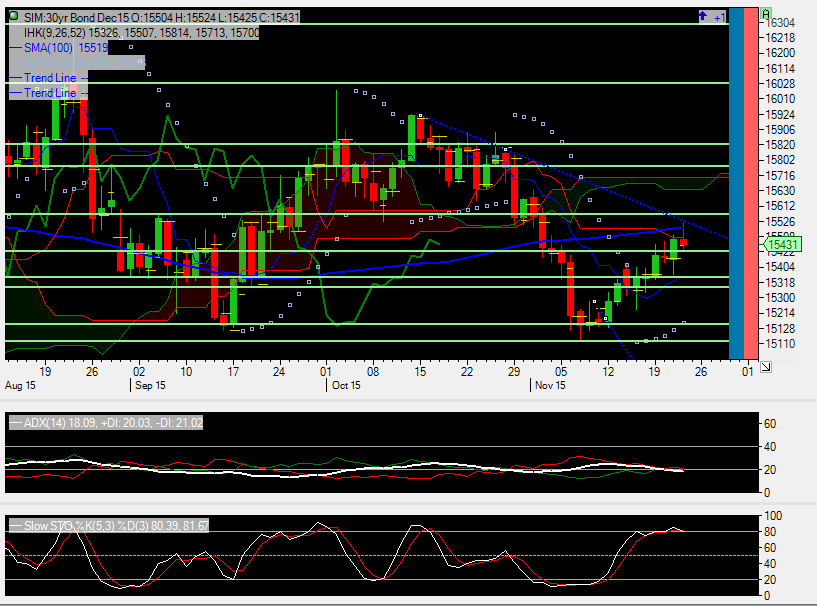The width and height of the screenshot is (817, 606).
Task: Click the diagonal arrow icon below price axis
Action: click(765, 367)
